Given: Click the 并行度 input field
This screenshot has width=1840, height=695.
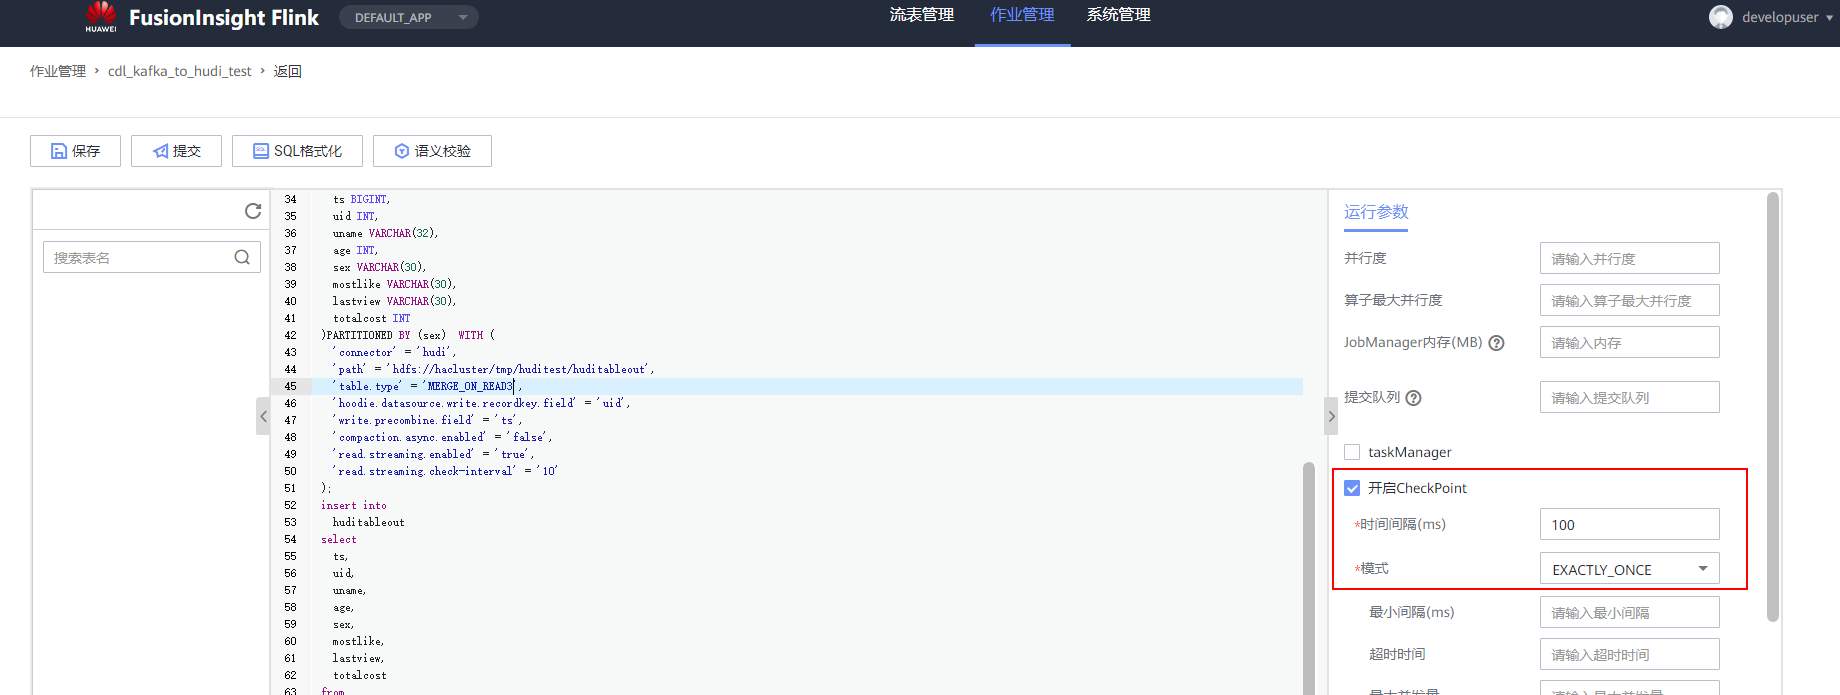Looking at the screenshot, I should 1629,258.
